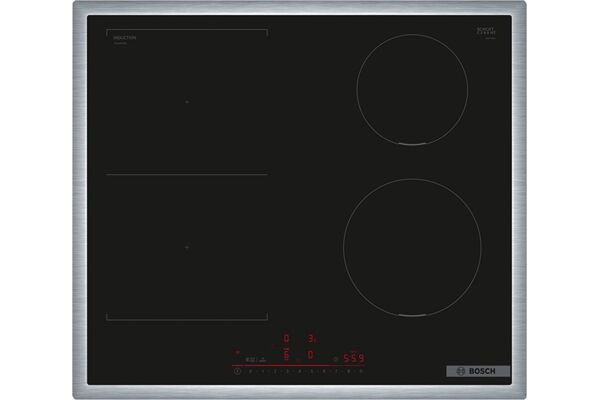Tap the BOSCH logo badge
The image size is (600, 400).
(477, 371)
